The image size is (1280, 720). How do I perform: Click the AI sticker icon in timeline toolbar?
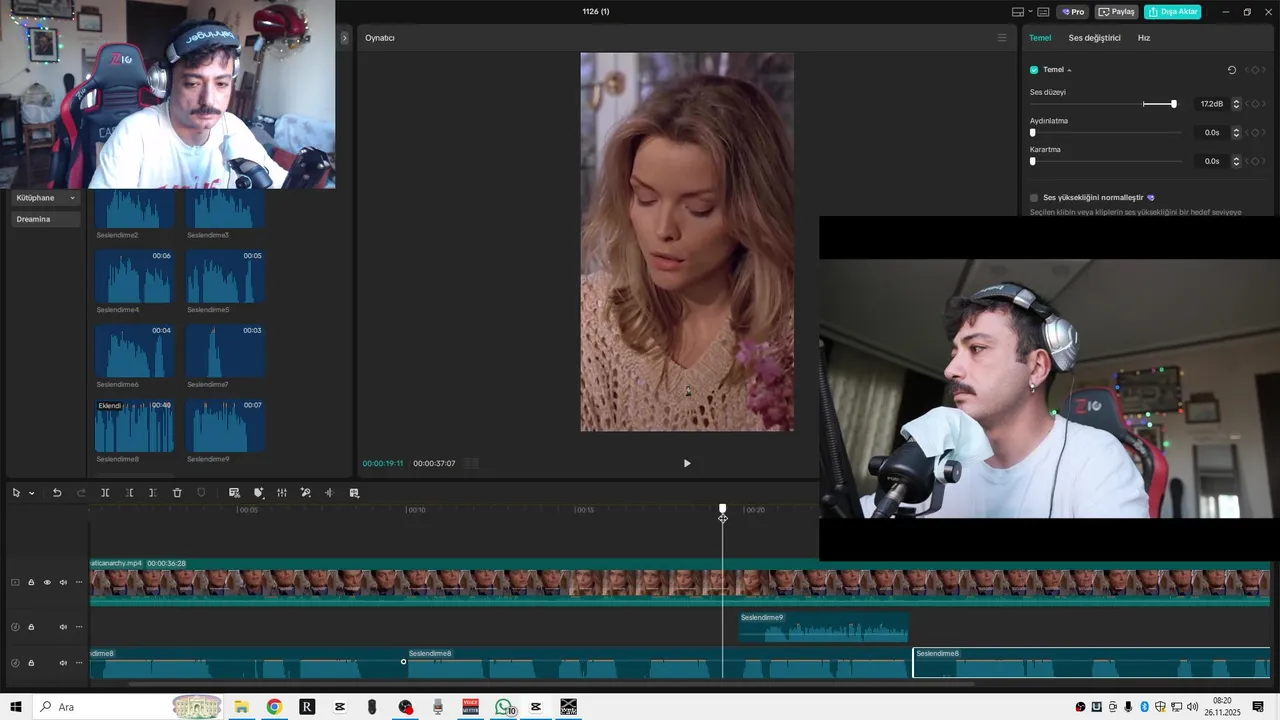pos(258,493)
